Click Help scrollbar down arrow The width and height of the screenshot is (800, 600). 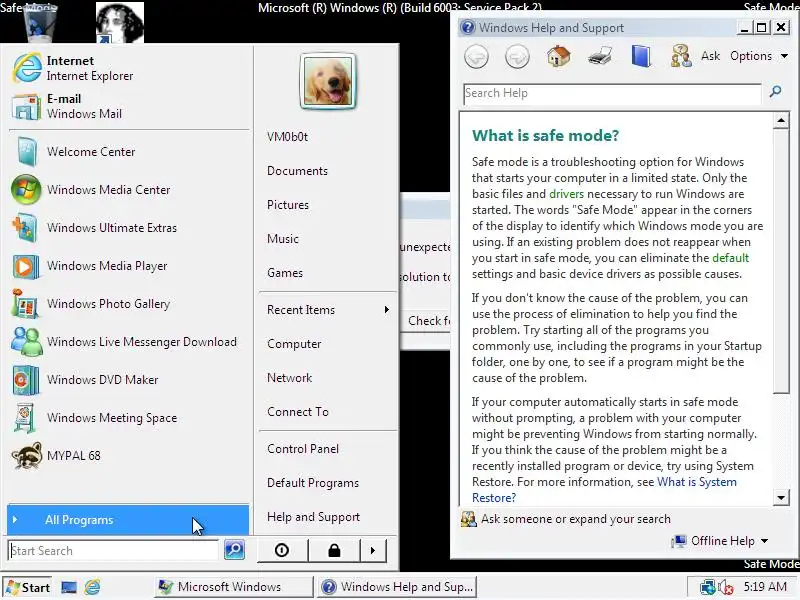pyautogui.click(x=781, y=497)
